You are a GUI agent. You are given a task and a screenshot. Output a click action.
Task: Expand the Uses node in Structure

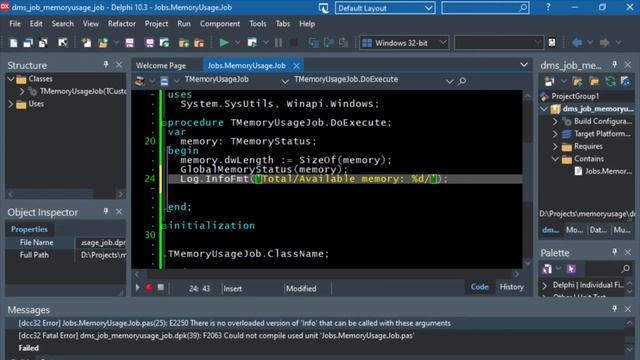click(x=11, y=104)
